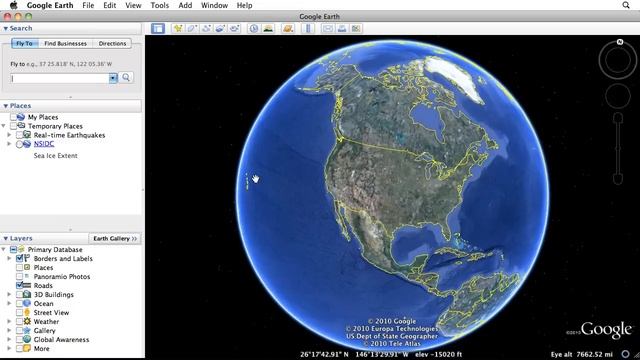This screenshot has height=360, width=640.
Task: Expand the Borders and Labels layer
Action: [x=9, y=258]
